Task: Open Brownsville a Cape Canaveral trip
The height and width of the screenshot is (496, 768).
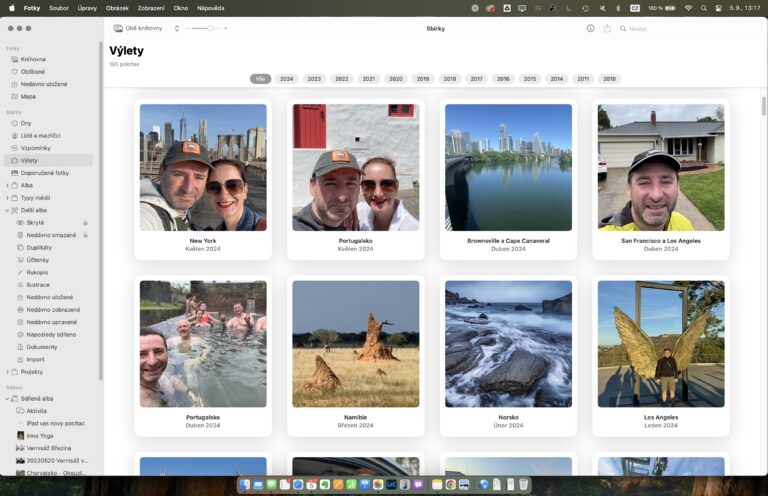Action: (508, 167)
